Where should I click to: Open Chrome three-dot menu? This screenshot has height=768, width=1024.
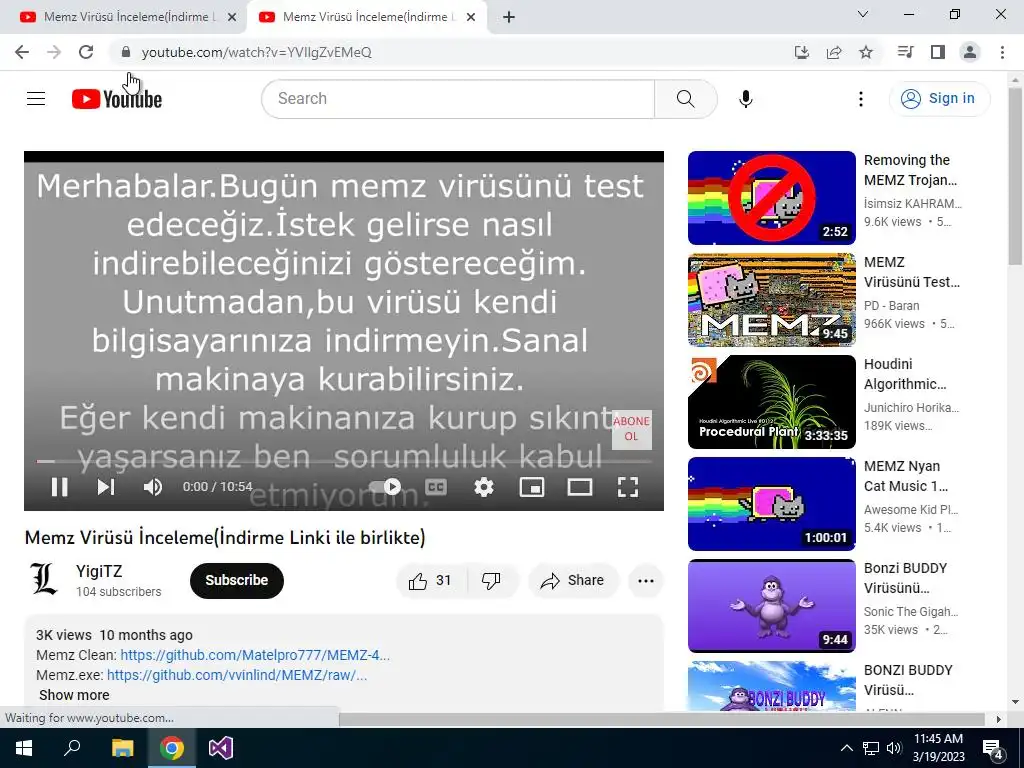pyautogui.click(x=1002, y=52)
